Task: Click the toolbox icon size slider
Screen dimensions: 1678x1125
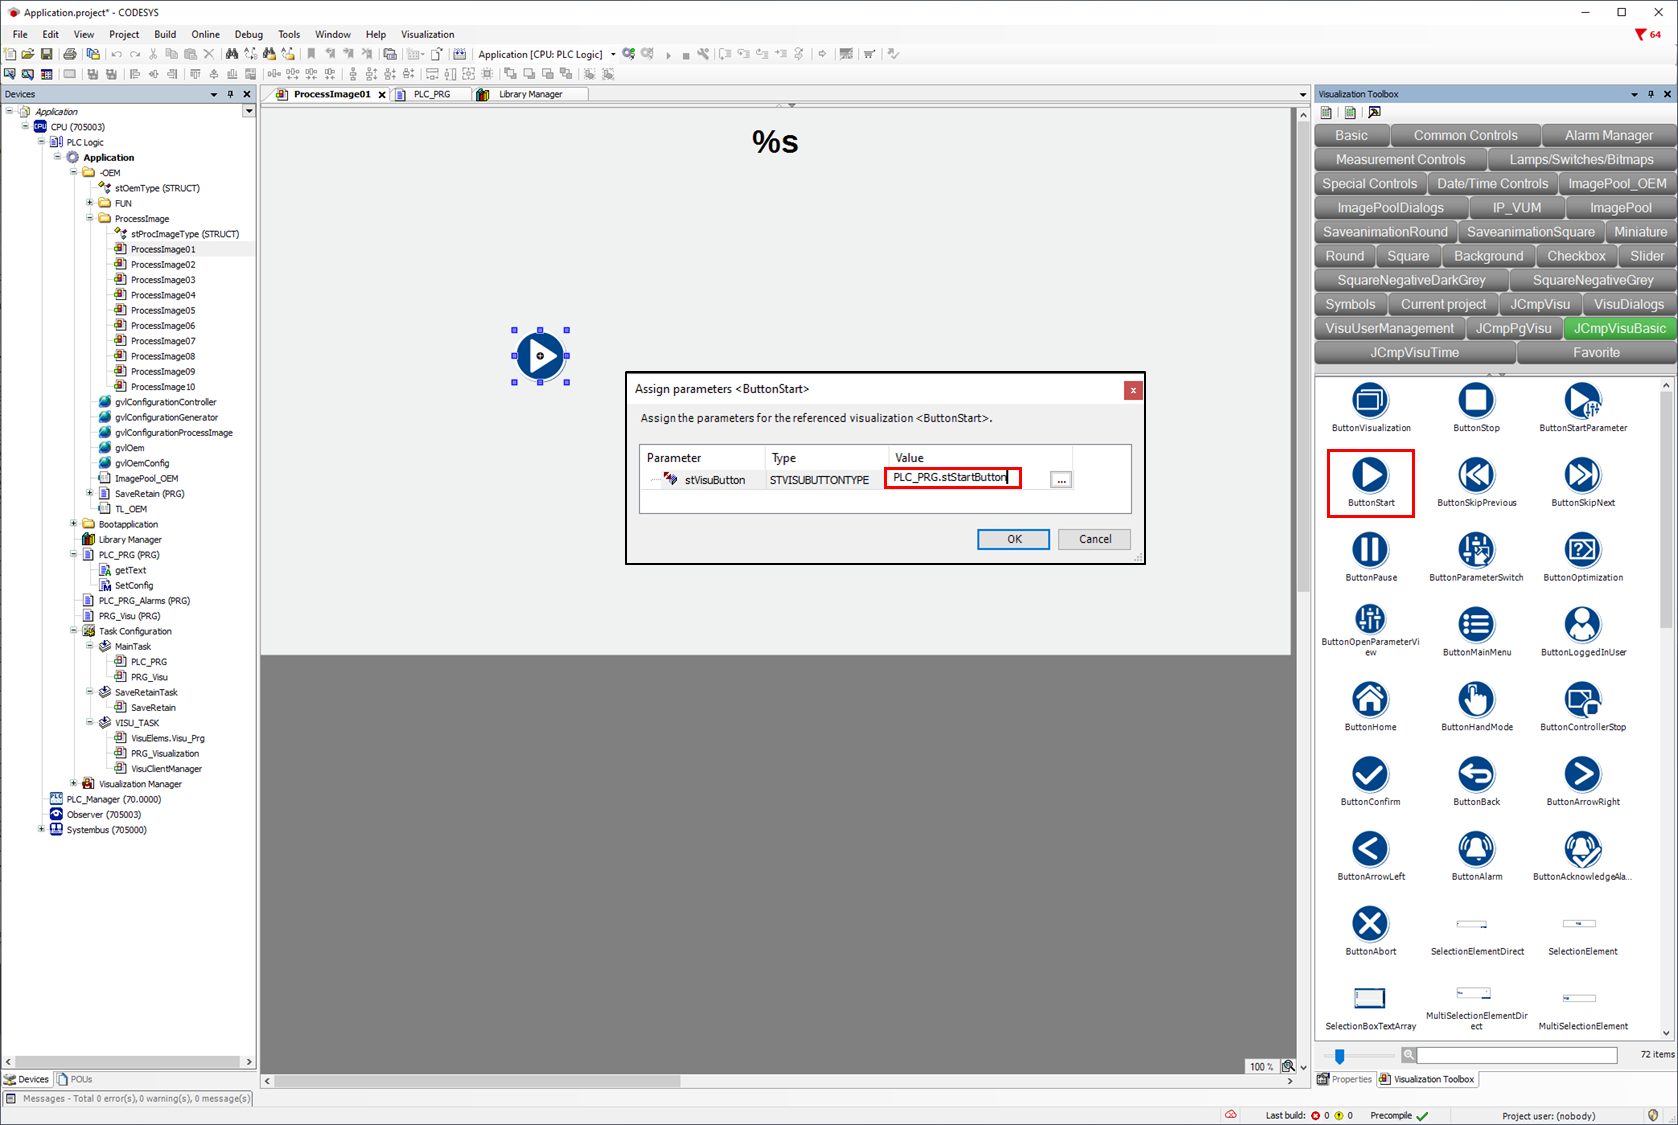Action: pos(1340,1055)
